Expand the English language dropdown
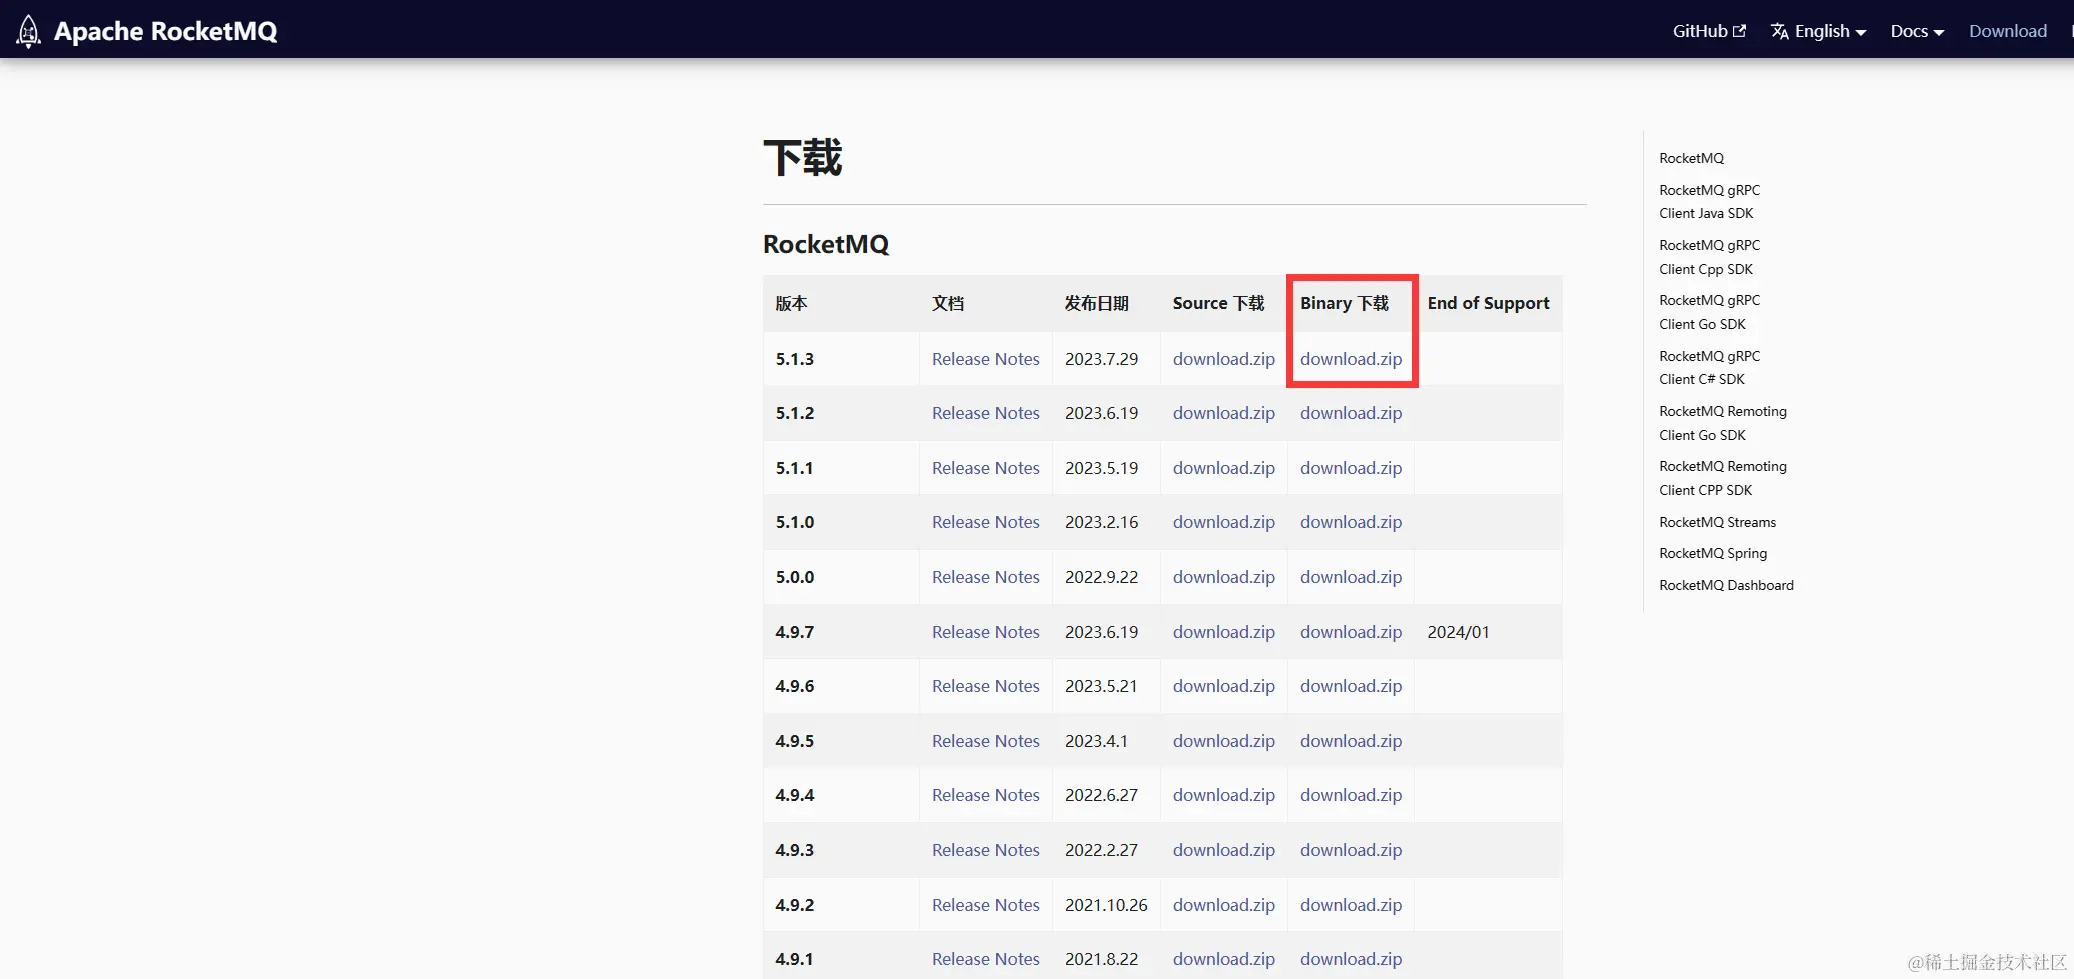The image size is (2074, 979). 1819,31
